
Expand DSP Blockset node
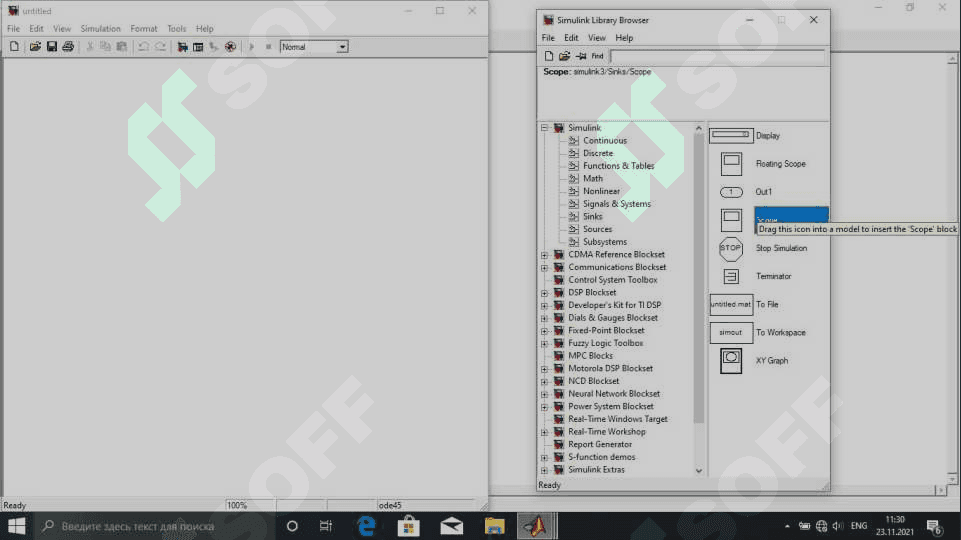544,292
